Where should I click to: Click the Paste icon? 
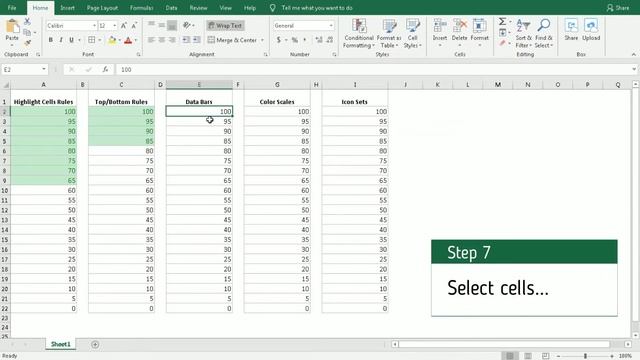pyautogui.click(x=12, y=26)
